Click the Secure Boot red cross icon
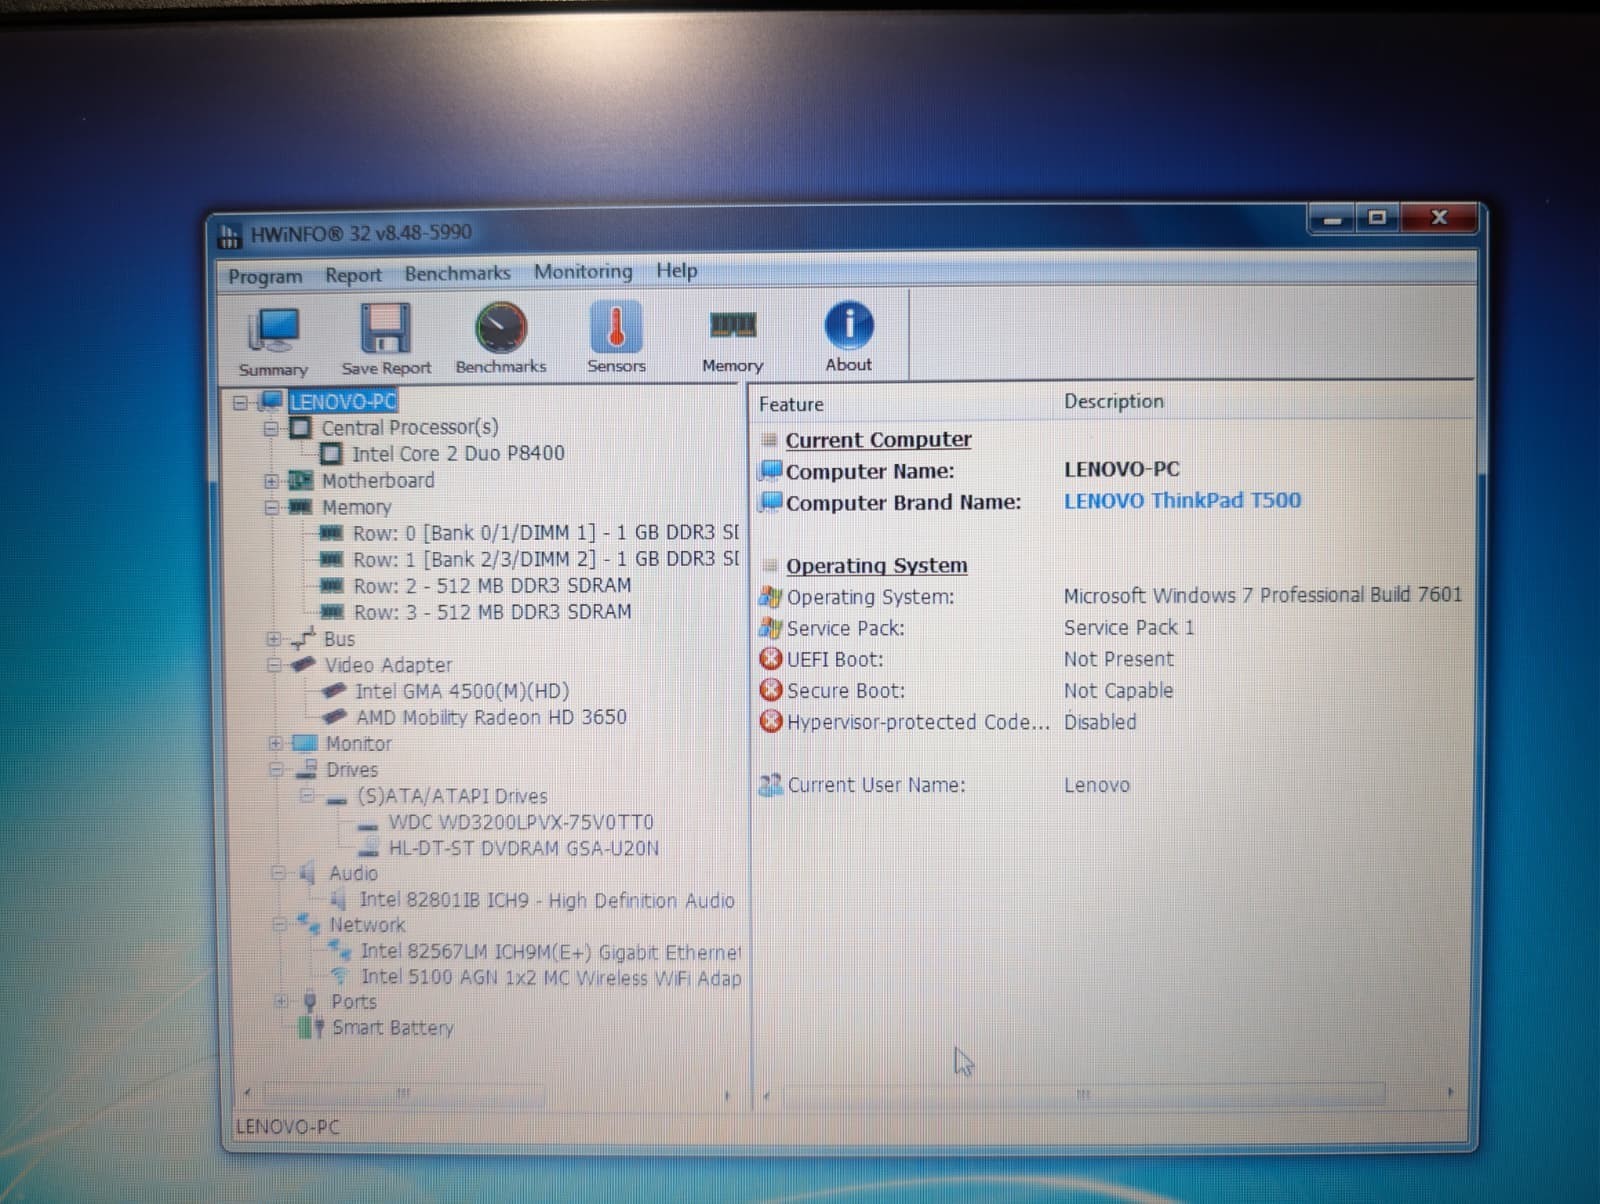1600x1204 pixels. [x=770, y=690]
